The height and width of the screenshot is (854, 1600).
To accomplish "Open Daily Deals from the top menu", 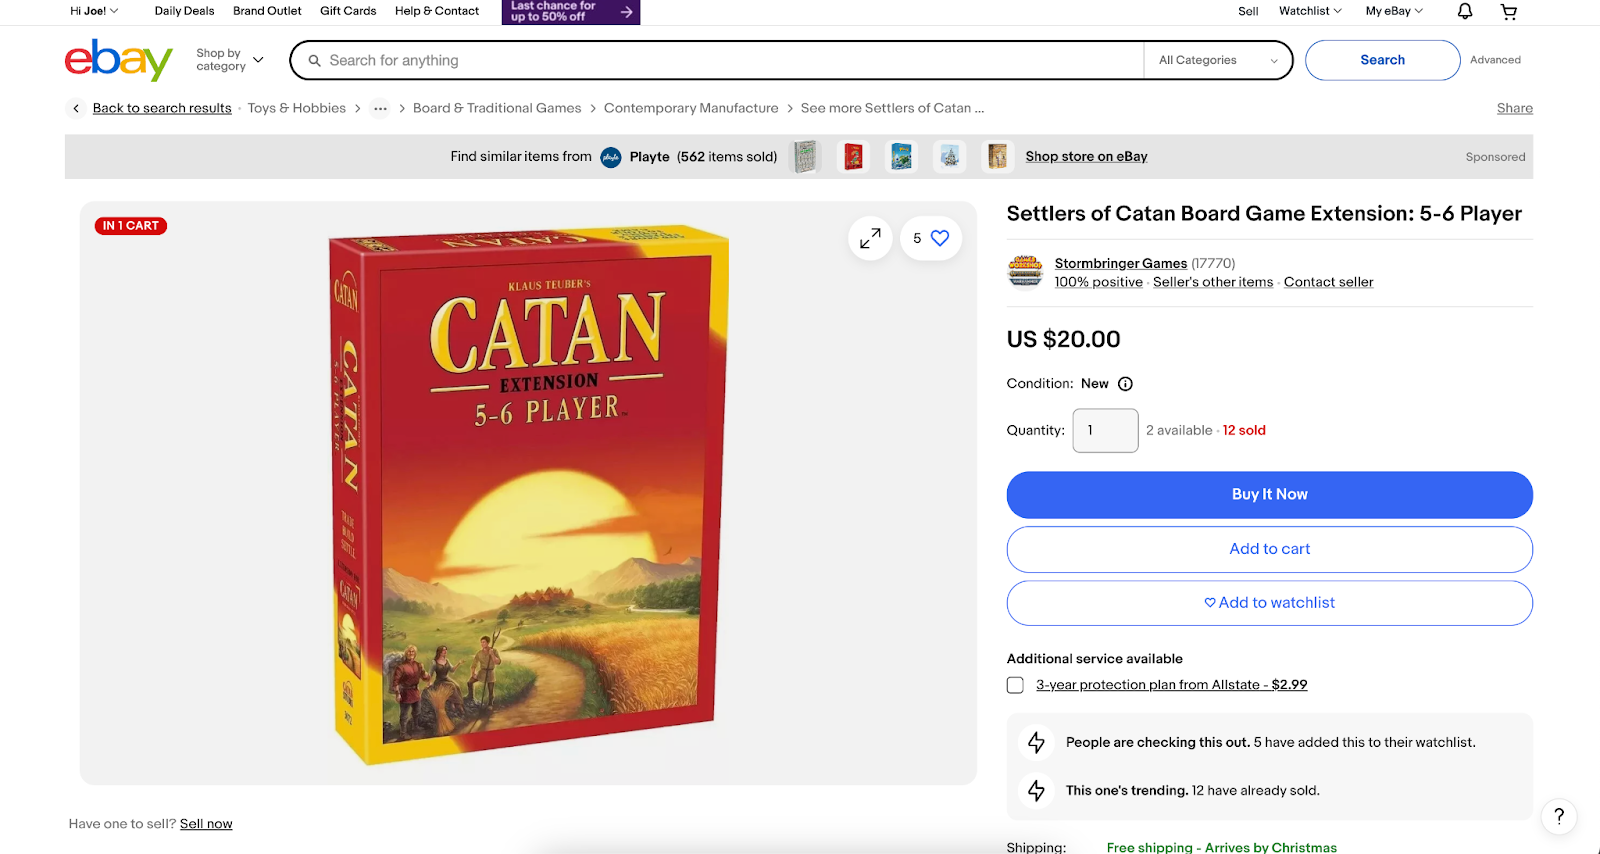I will tap(184, 11).
